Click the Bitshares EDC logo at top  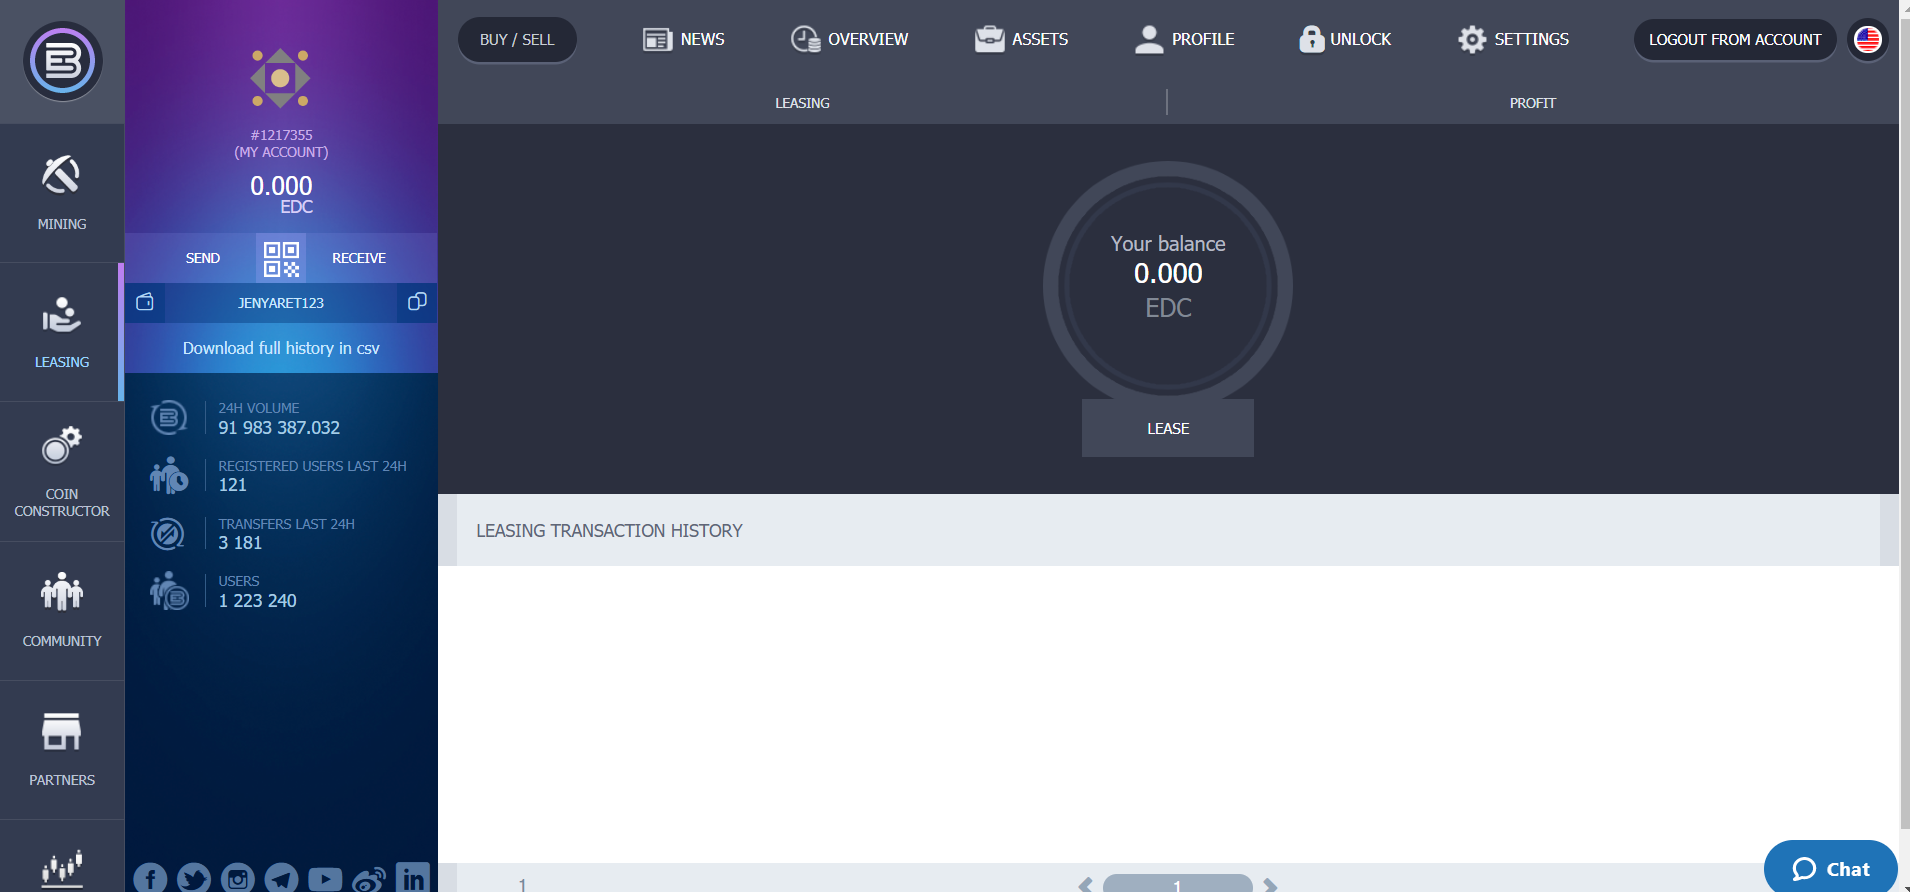coord(62,61)
